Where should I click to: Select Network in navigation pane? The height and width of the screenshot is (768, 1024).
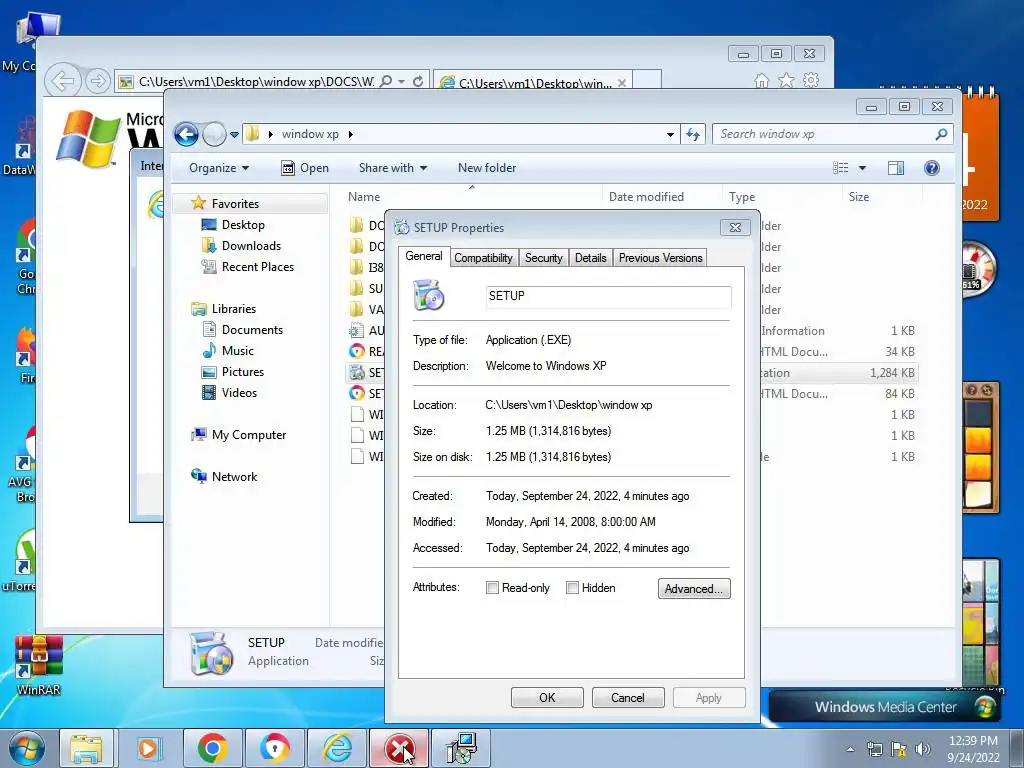(x=234, y=477)
